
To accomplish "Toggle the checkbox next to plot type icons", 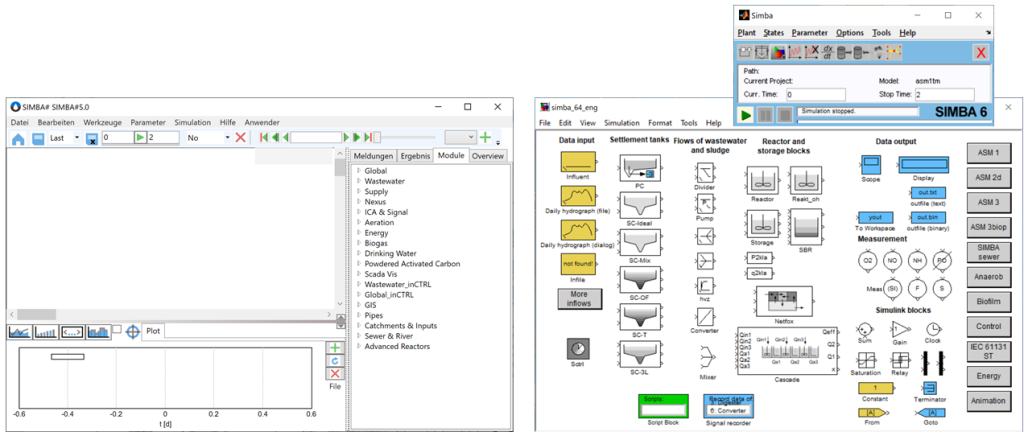I will click(116, 329).
